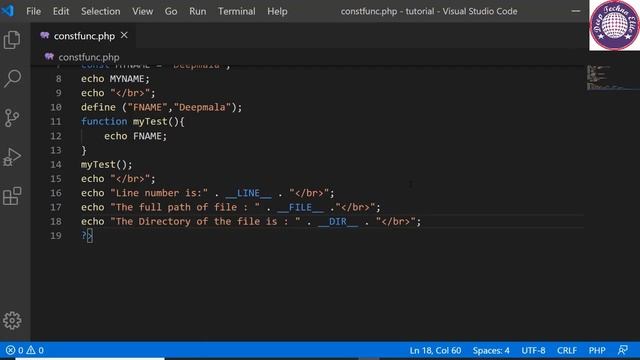Image resolution: width=640 pixels, height=360 pixels.
Task: Click the constfunc.php breadcrumb item
Action: [x=89, y=57]
